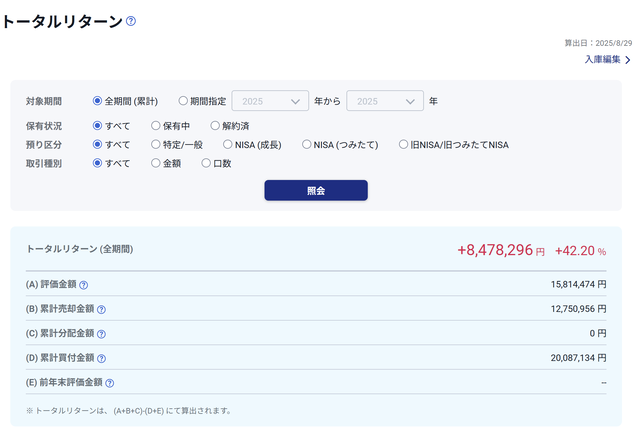640x429 pixels.
Task: Click the 照会 search button
Action: coord(316,190)
